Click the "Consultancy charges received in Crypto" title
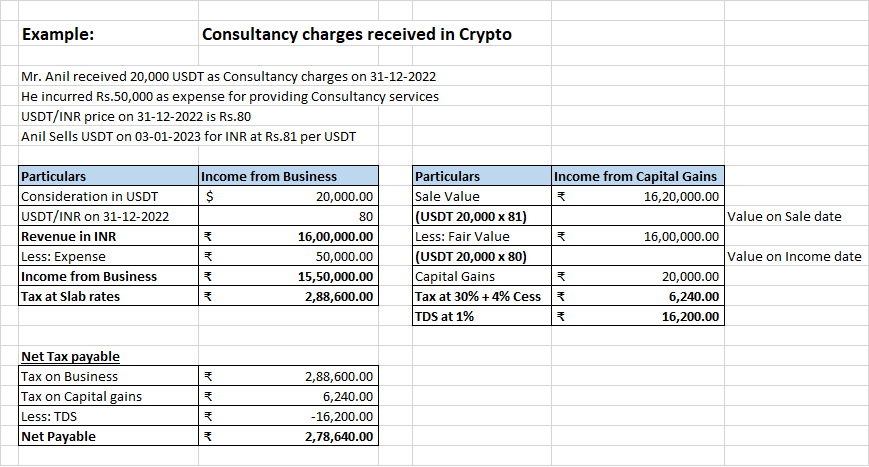Image resolution: width=869 pixels, height=467 pixels. 356,34
